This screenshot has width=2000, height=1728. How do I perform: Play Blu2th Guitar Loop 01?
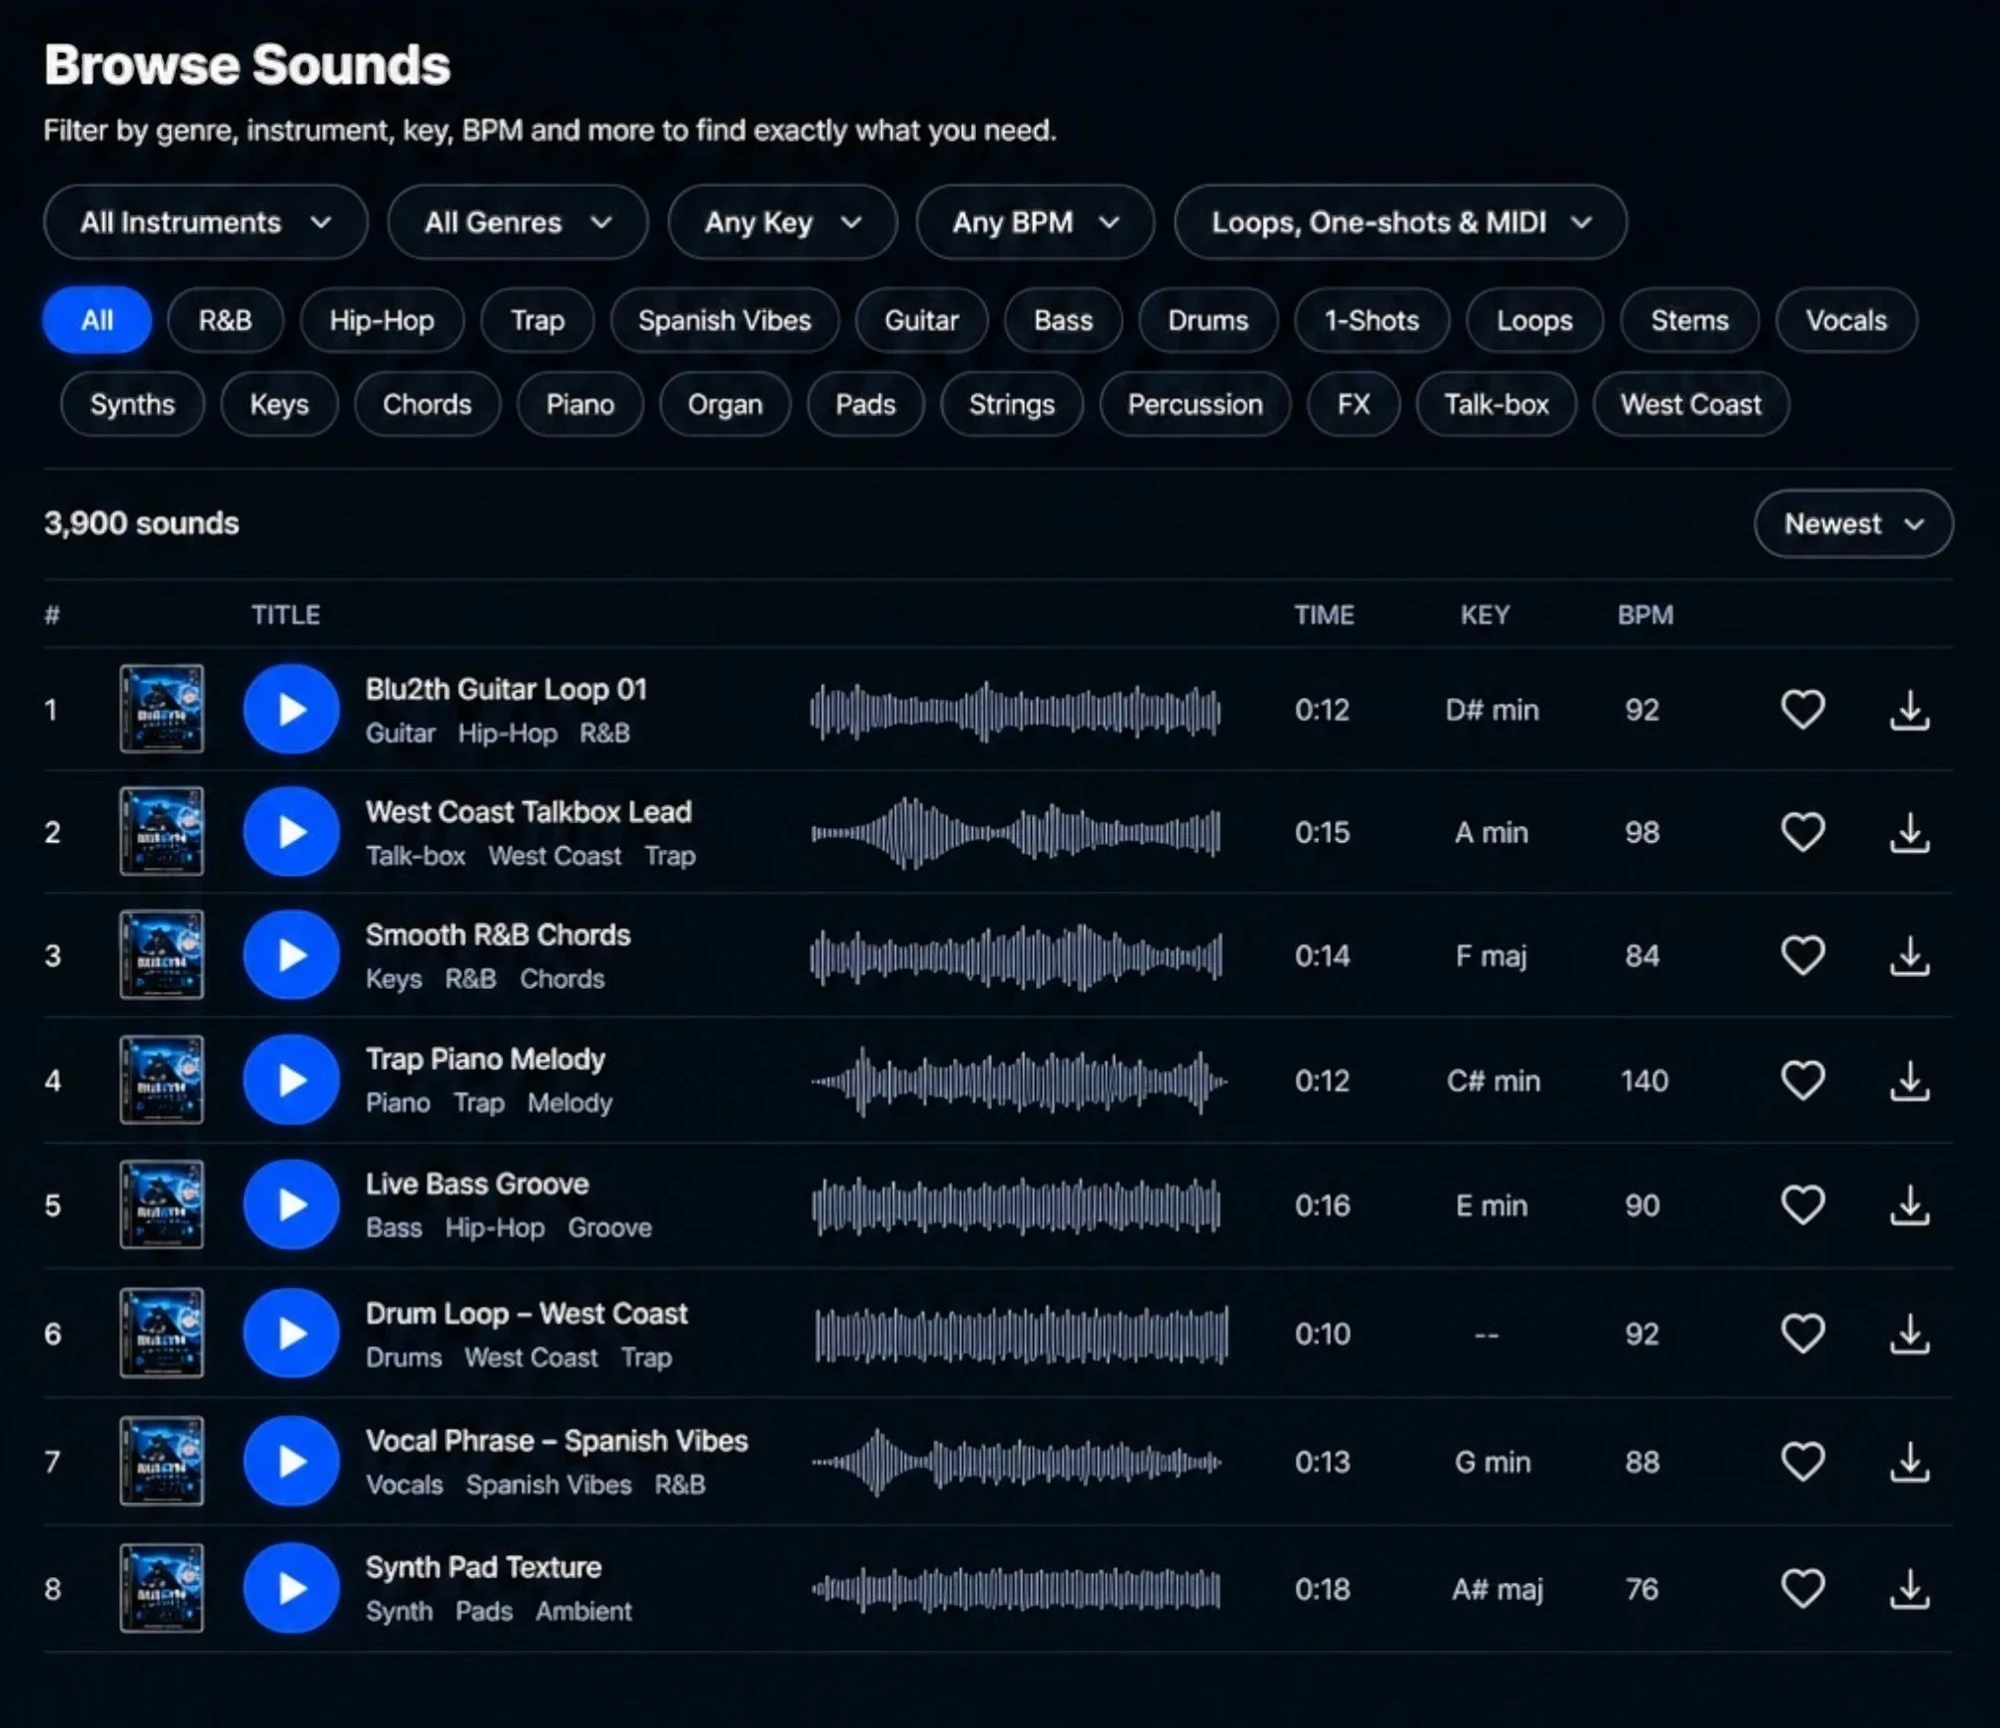291,709
